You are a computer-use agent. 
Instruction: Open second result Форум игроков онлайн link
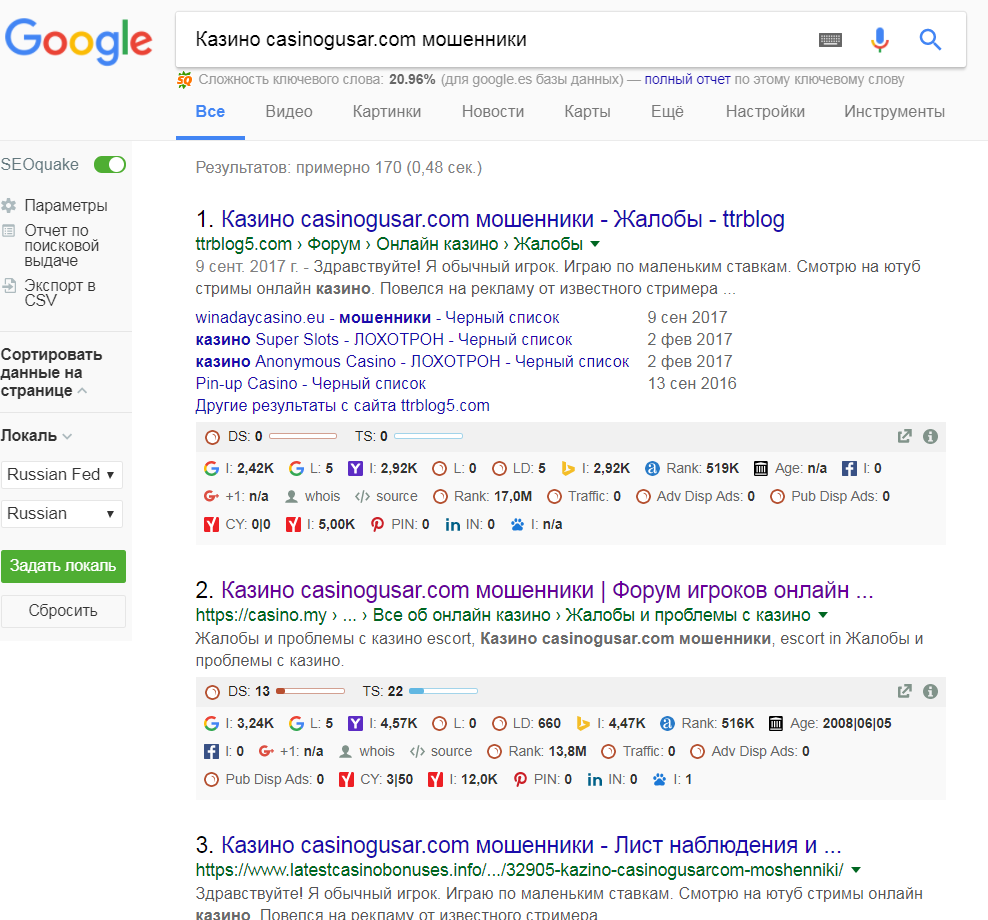pos(547,590)
